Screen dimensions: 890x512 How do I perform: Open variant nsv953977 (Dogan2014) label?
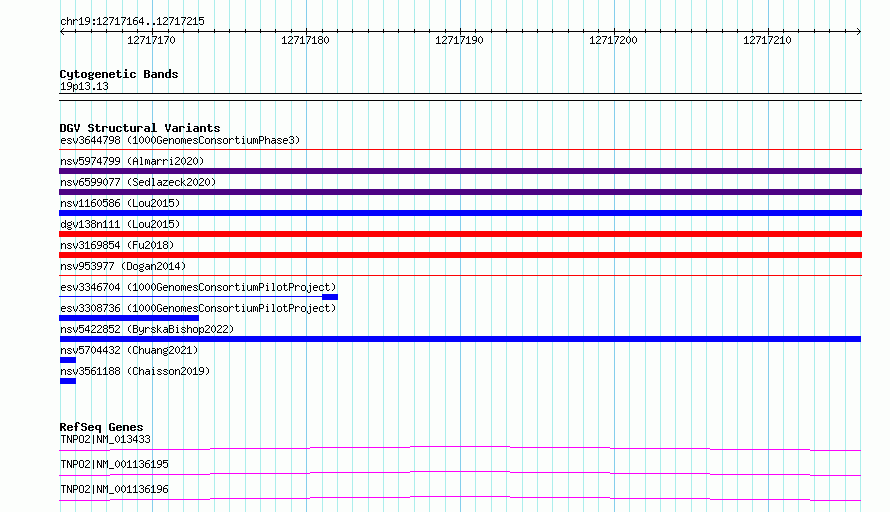click(123, 266)
